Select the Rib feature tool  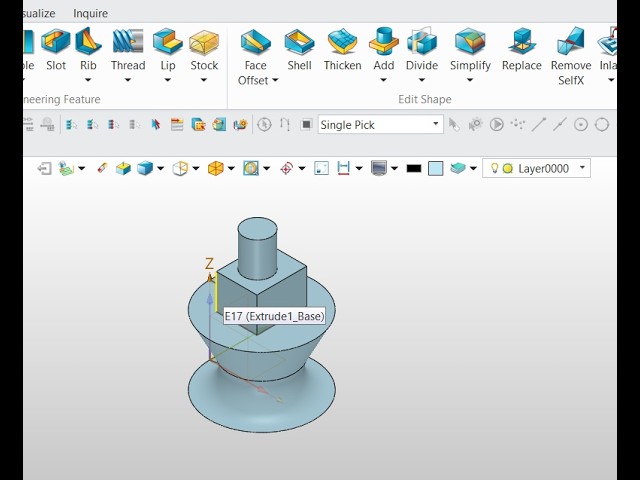pos(88,49)
